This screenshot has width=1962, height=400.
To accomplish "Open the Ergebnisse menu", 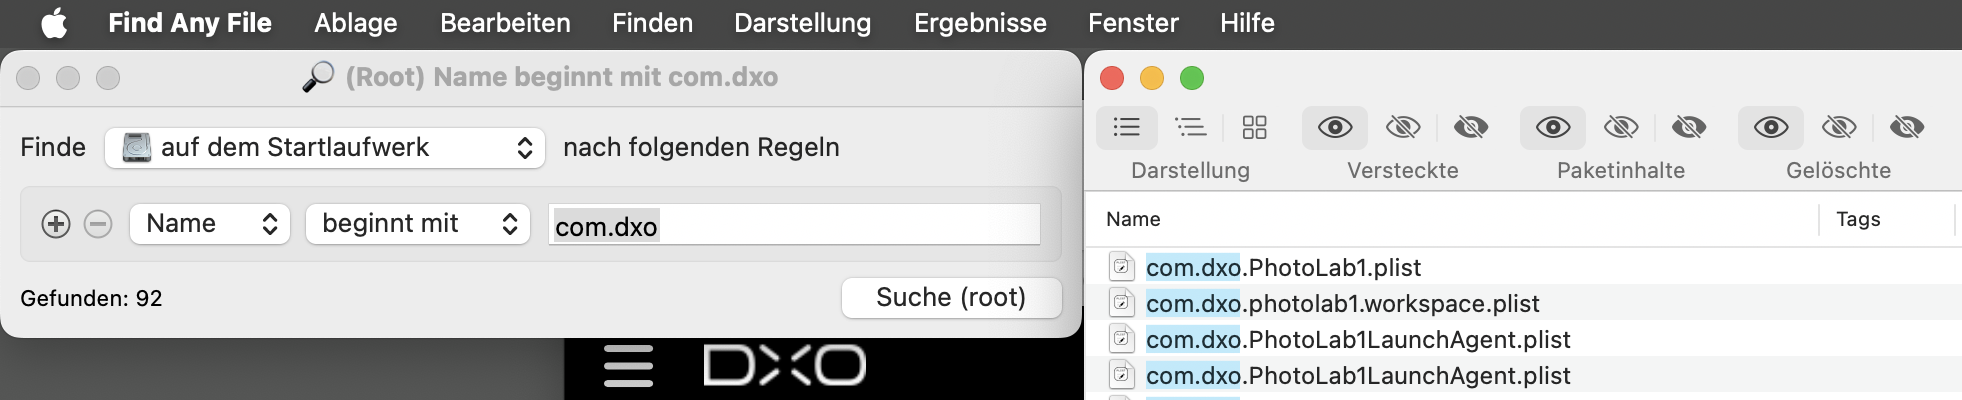I will point(980,22).
